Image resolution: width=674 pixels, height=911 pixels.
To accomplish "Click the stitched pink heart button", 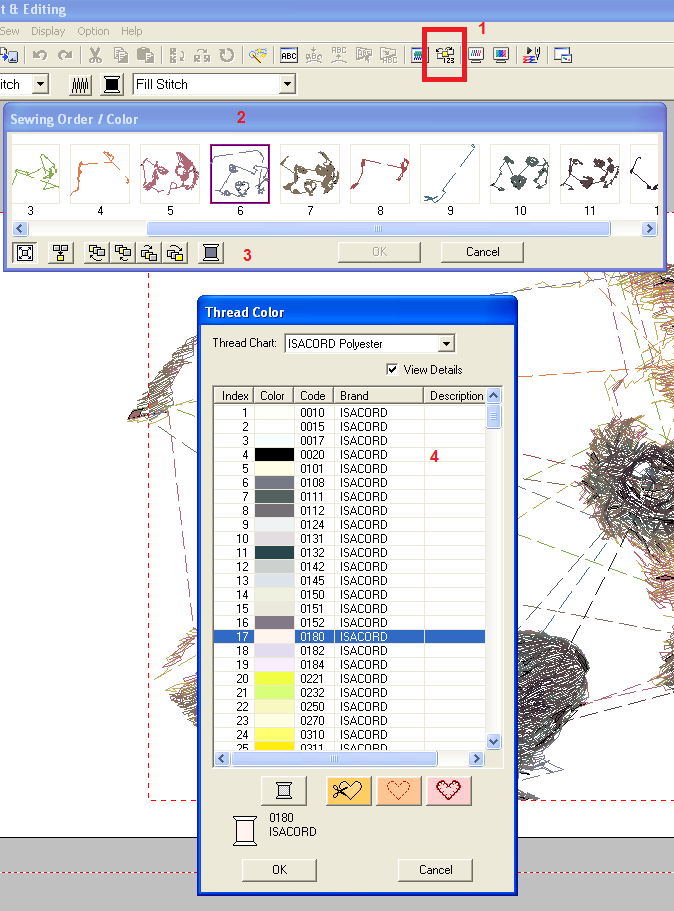I will coord(449,790).
